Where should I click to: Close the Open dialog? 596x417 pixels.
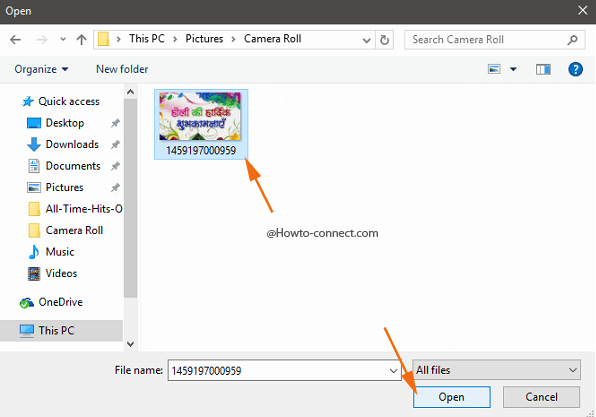[x=583, y=11]
